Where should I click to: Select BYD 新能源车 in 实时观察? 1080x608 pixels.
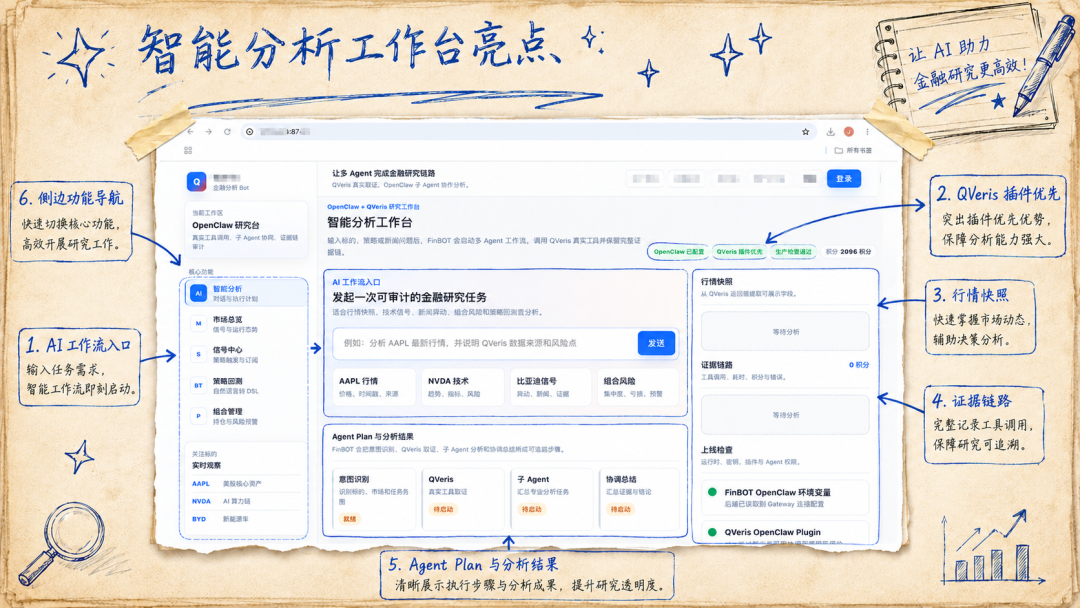click(x=245, y=519)
